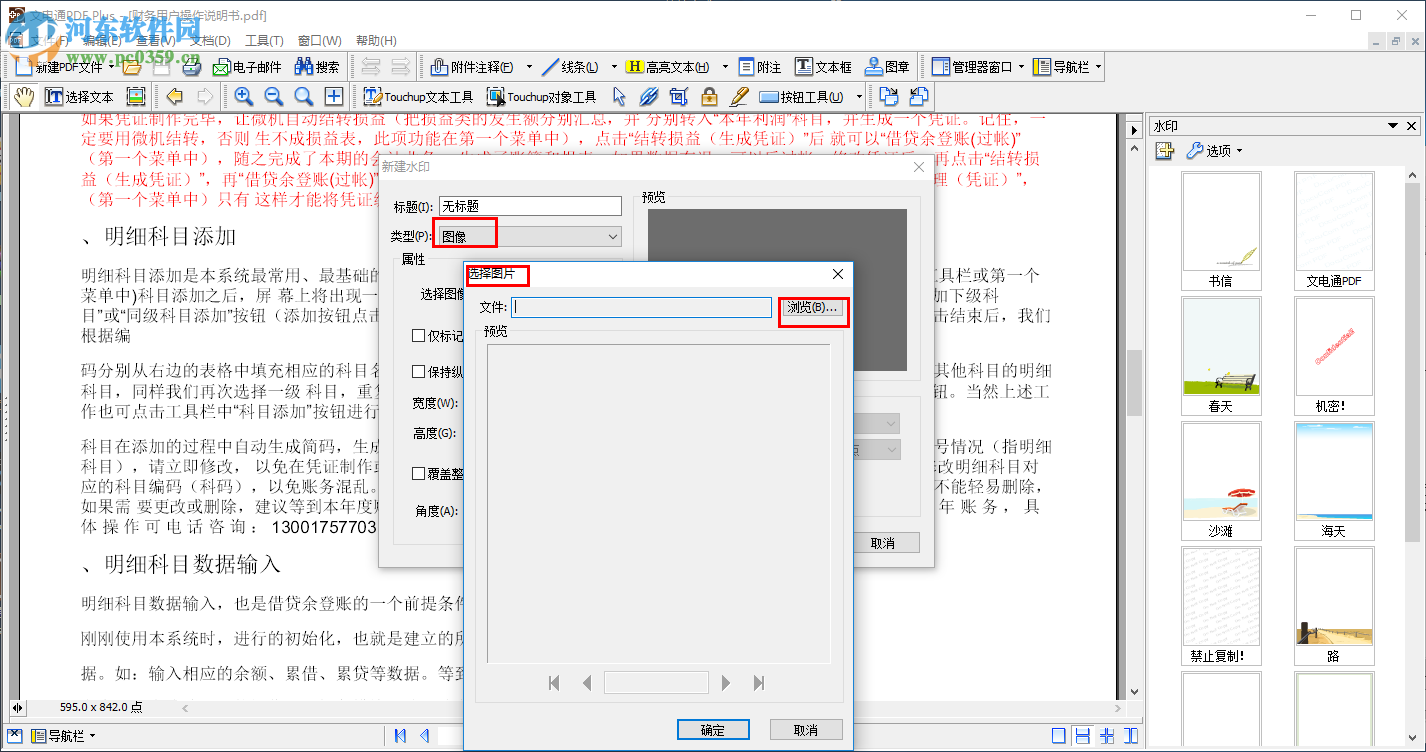This screenshot has width=1426, height=752.
Task: Select the Stamp (图章) tool
Action: (888, 67)
